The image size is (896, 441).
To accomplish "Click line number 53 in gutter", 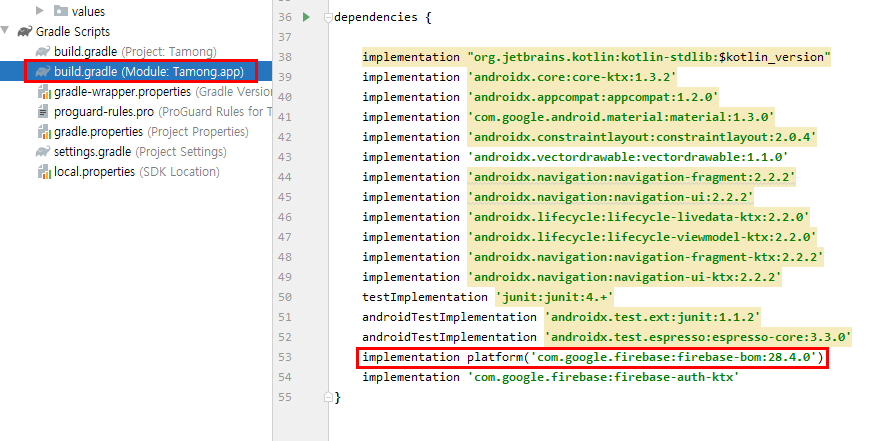I will (x=285, y=358).
